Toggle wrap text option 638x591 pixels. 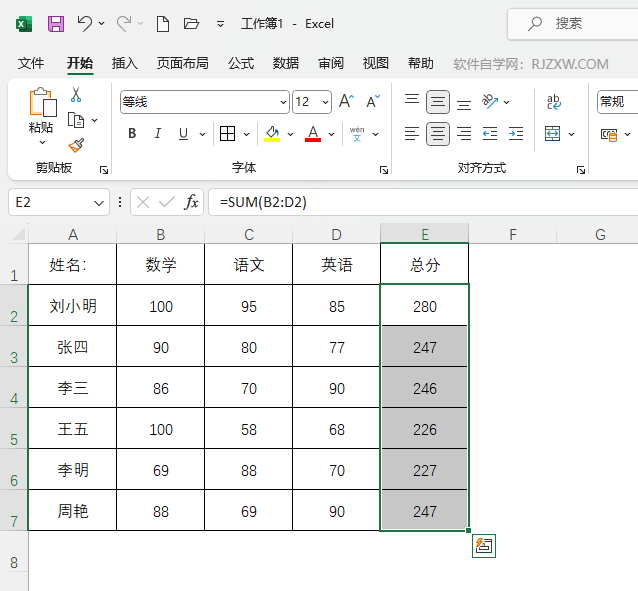[554, 102]
